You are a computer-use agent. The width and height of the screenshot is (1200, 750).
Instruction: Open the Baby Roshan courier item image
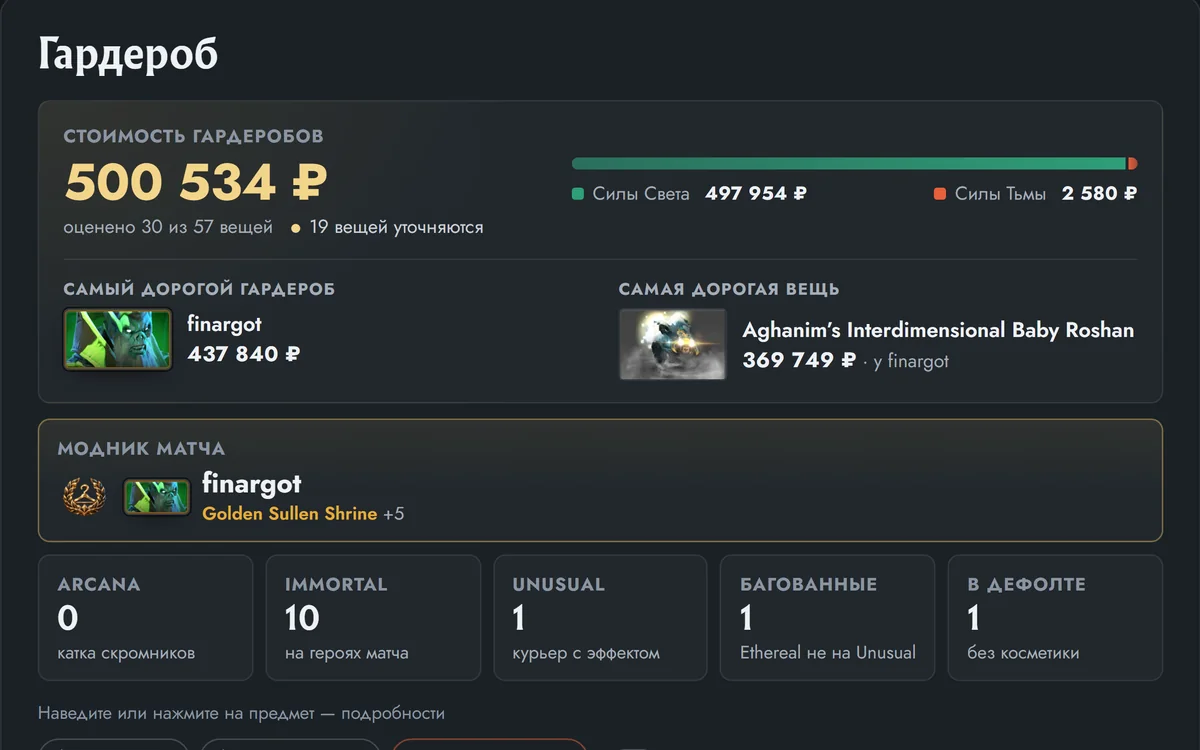click(x=672, y=344)
